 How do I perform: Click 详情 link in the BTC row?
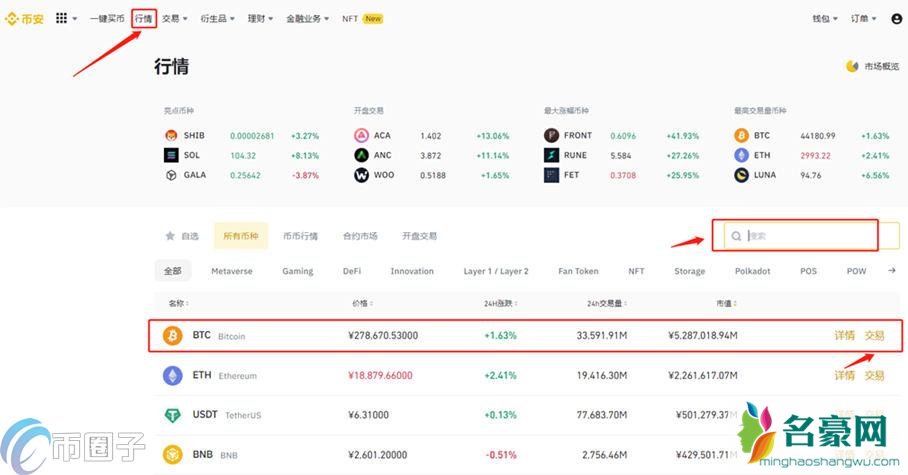point(845,336)
